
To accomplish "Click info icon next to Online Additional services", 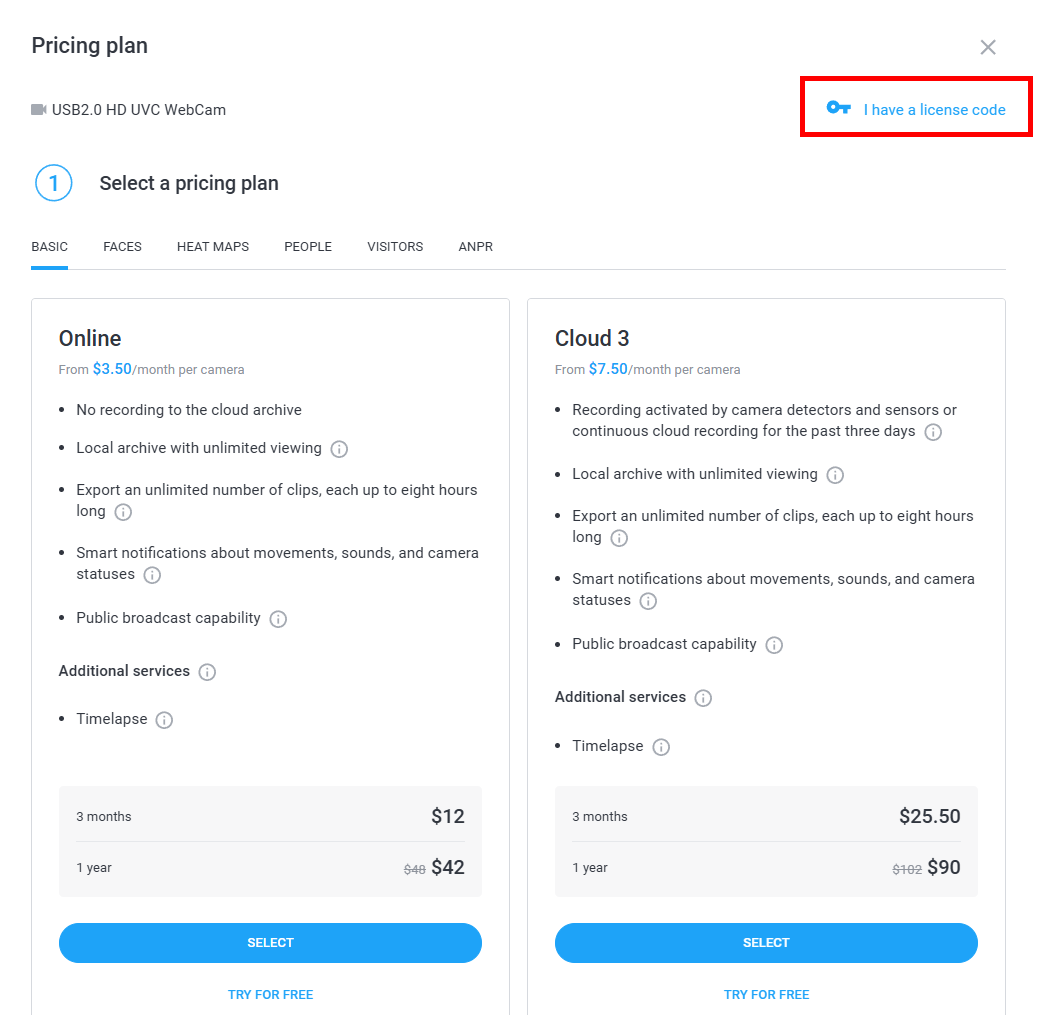I will point(207,672).
